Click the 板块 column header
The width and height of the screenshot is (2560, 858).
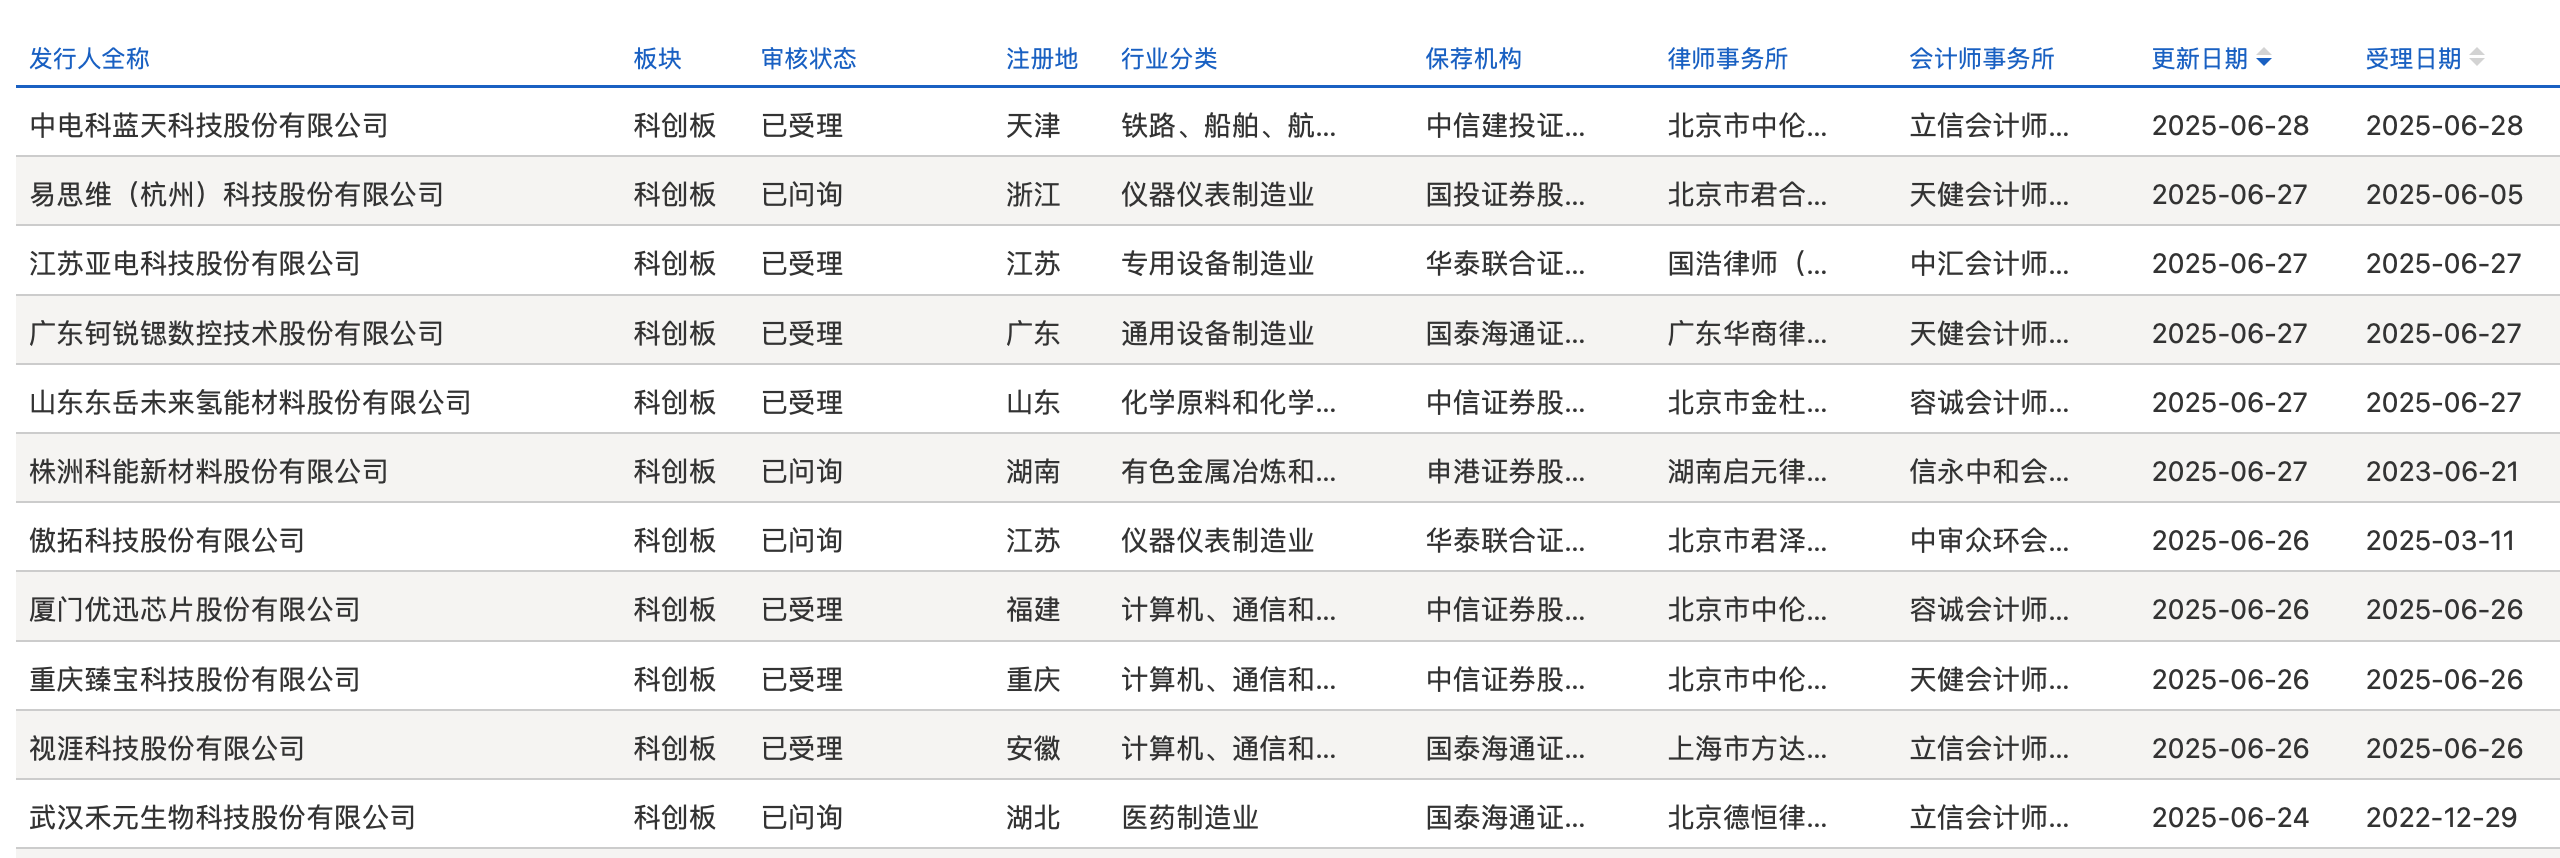[x=658, y=59]
